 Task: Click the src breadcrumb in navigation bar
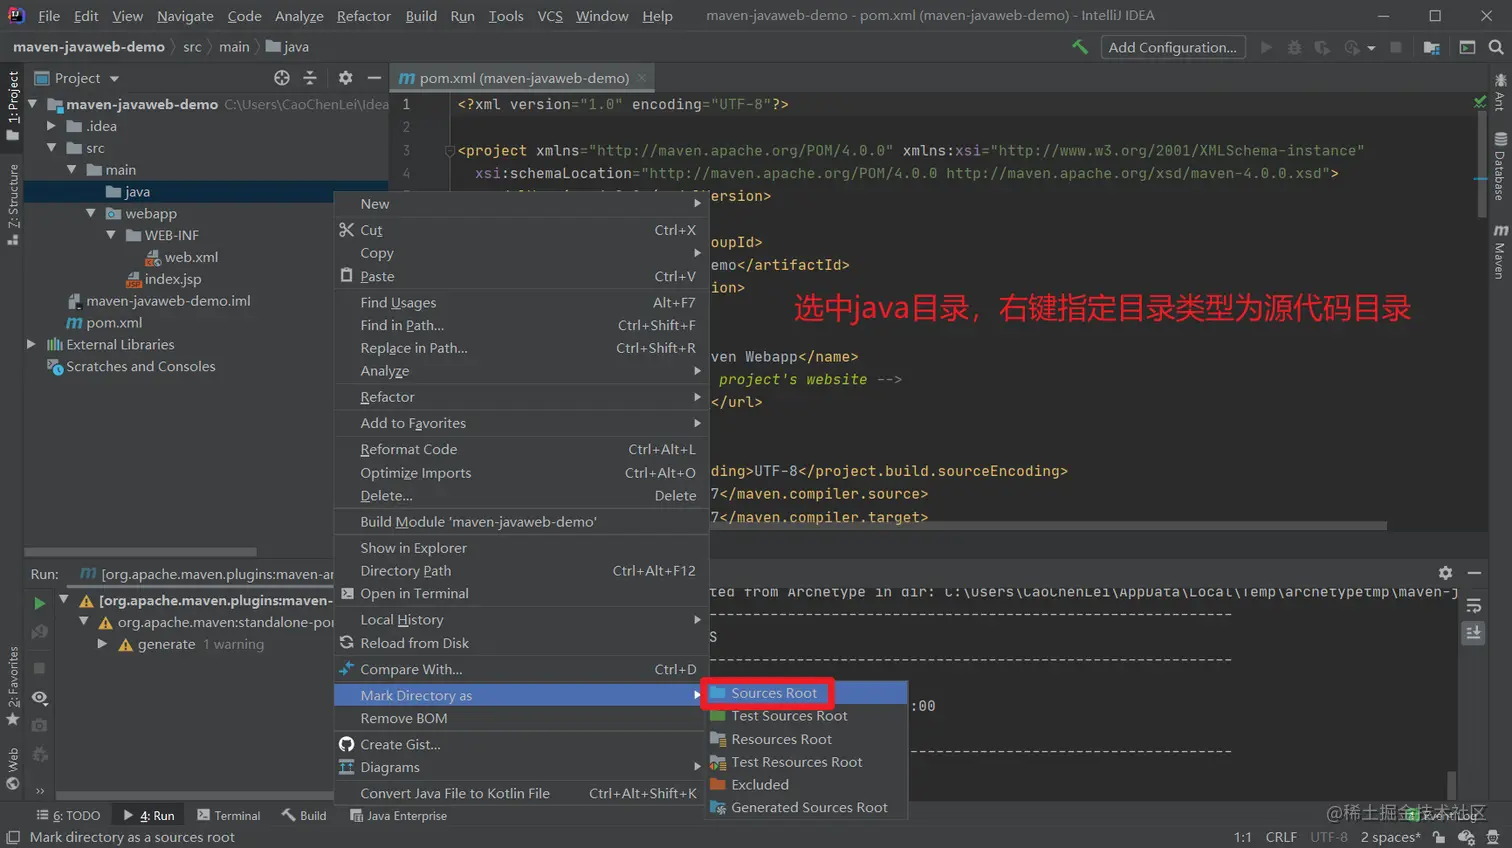(192, 47)
